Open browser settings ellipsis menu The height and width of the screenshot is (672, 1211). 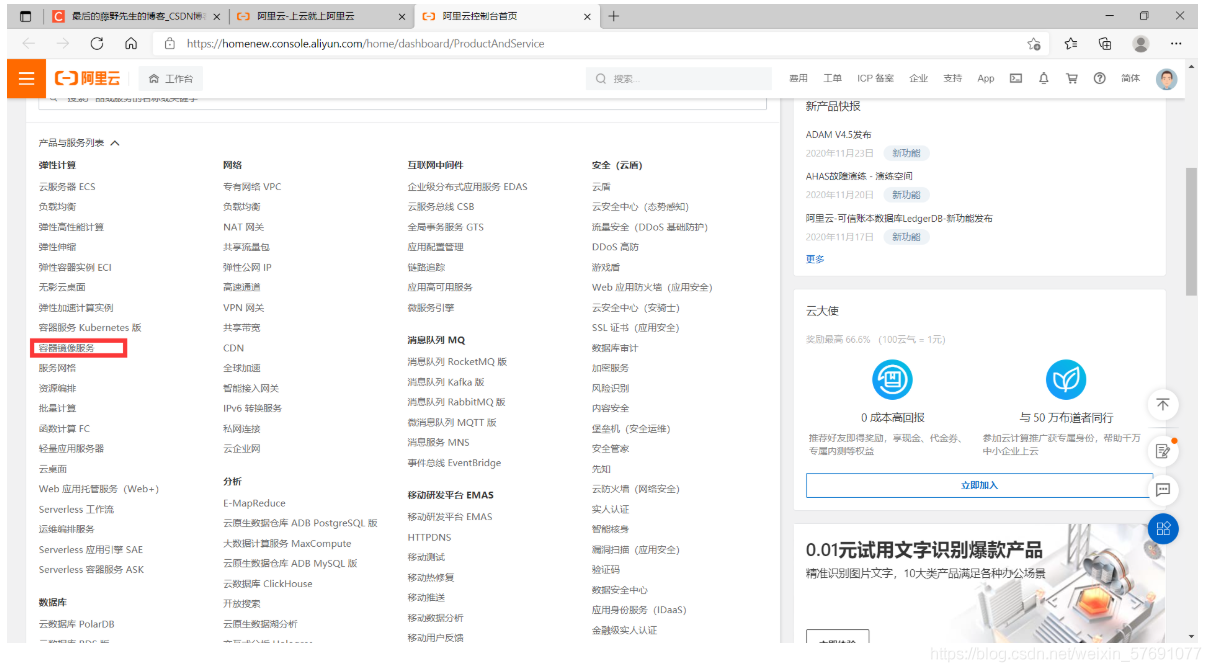click(1176, 44)
